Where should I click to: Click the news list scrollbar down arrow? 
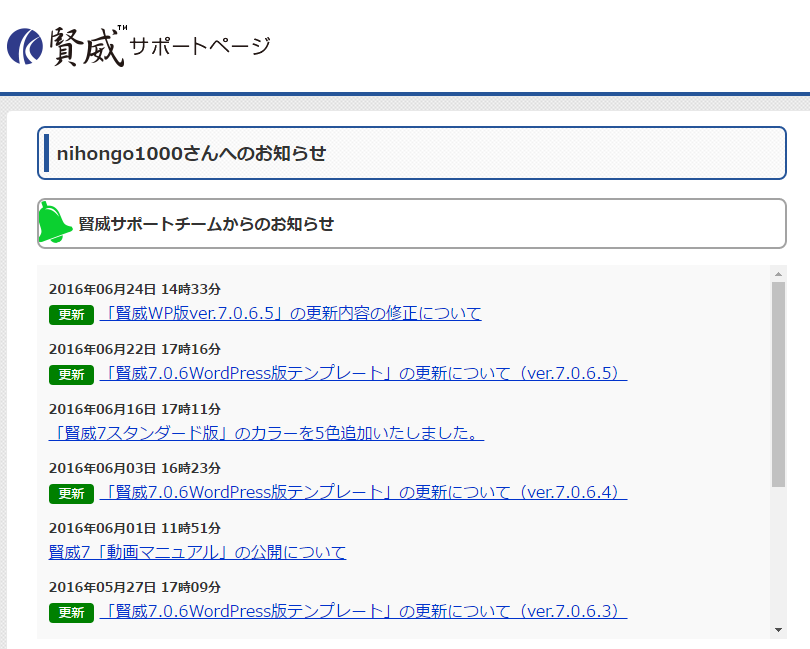pyautogui.click(x=778, y=630)
